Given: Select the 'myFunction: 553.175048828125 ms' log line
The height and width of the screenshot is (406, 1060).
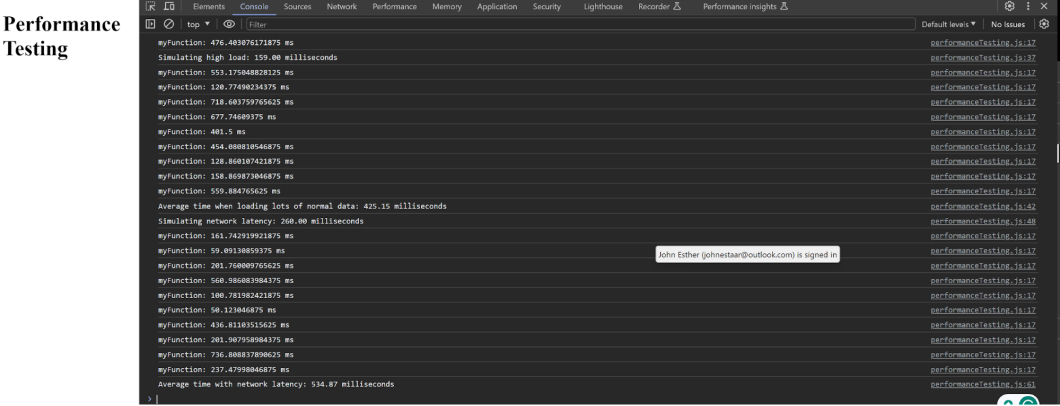Looking at the screenshot, I should (x=226, y=72).
